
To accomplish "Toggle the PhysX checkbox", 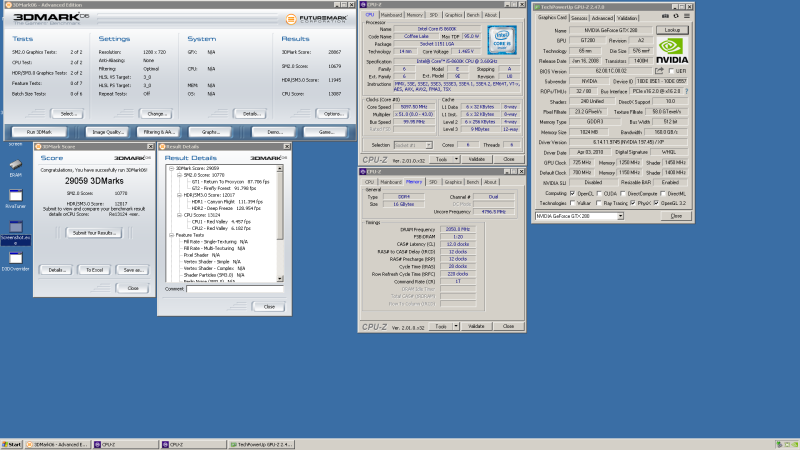I will click(633, 203).
